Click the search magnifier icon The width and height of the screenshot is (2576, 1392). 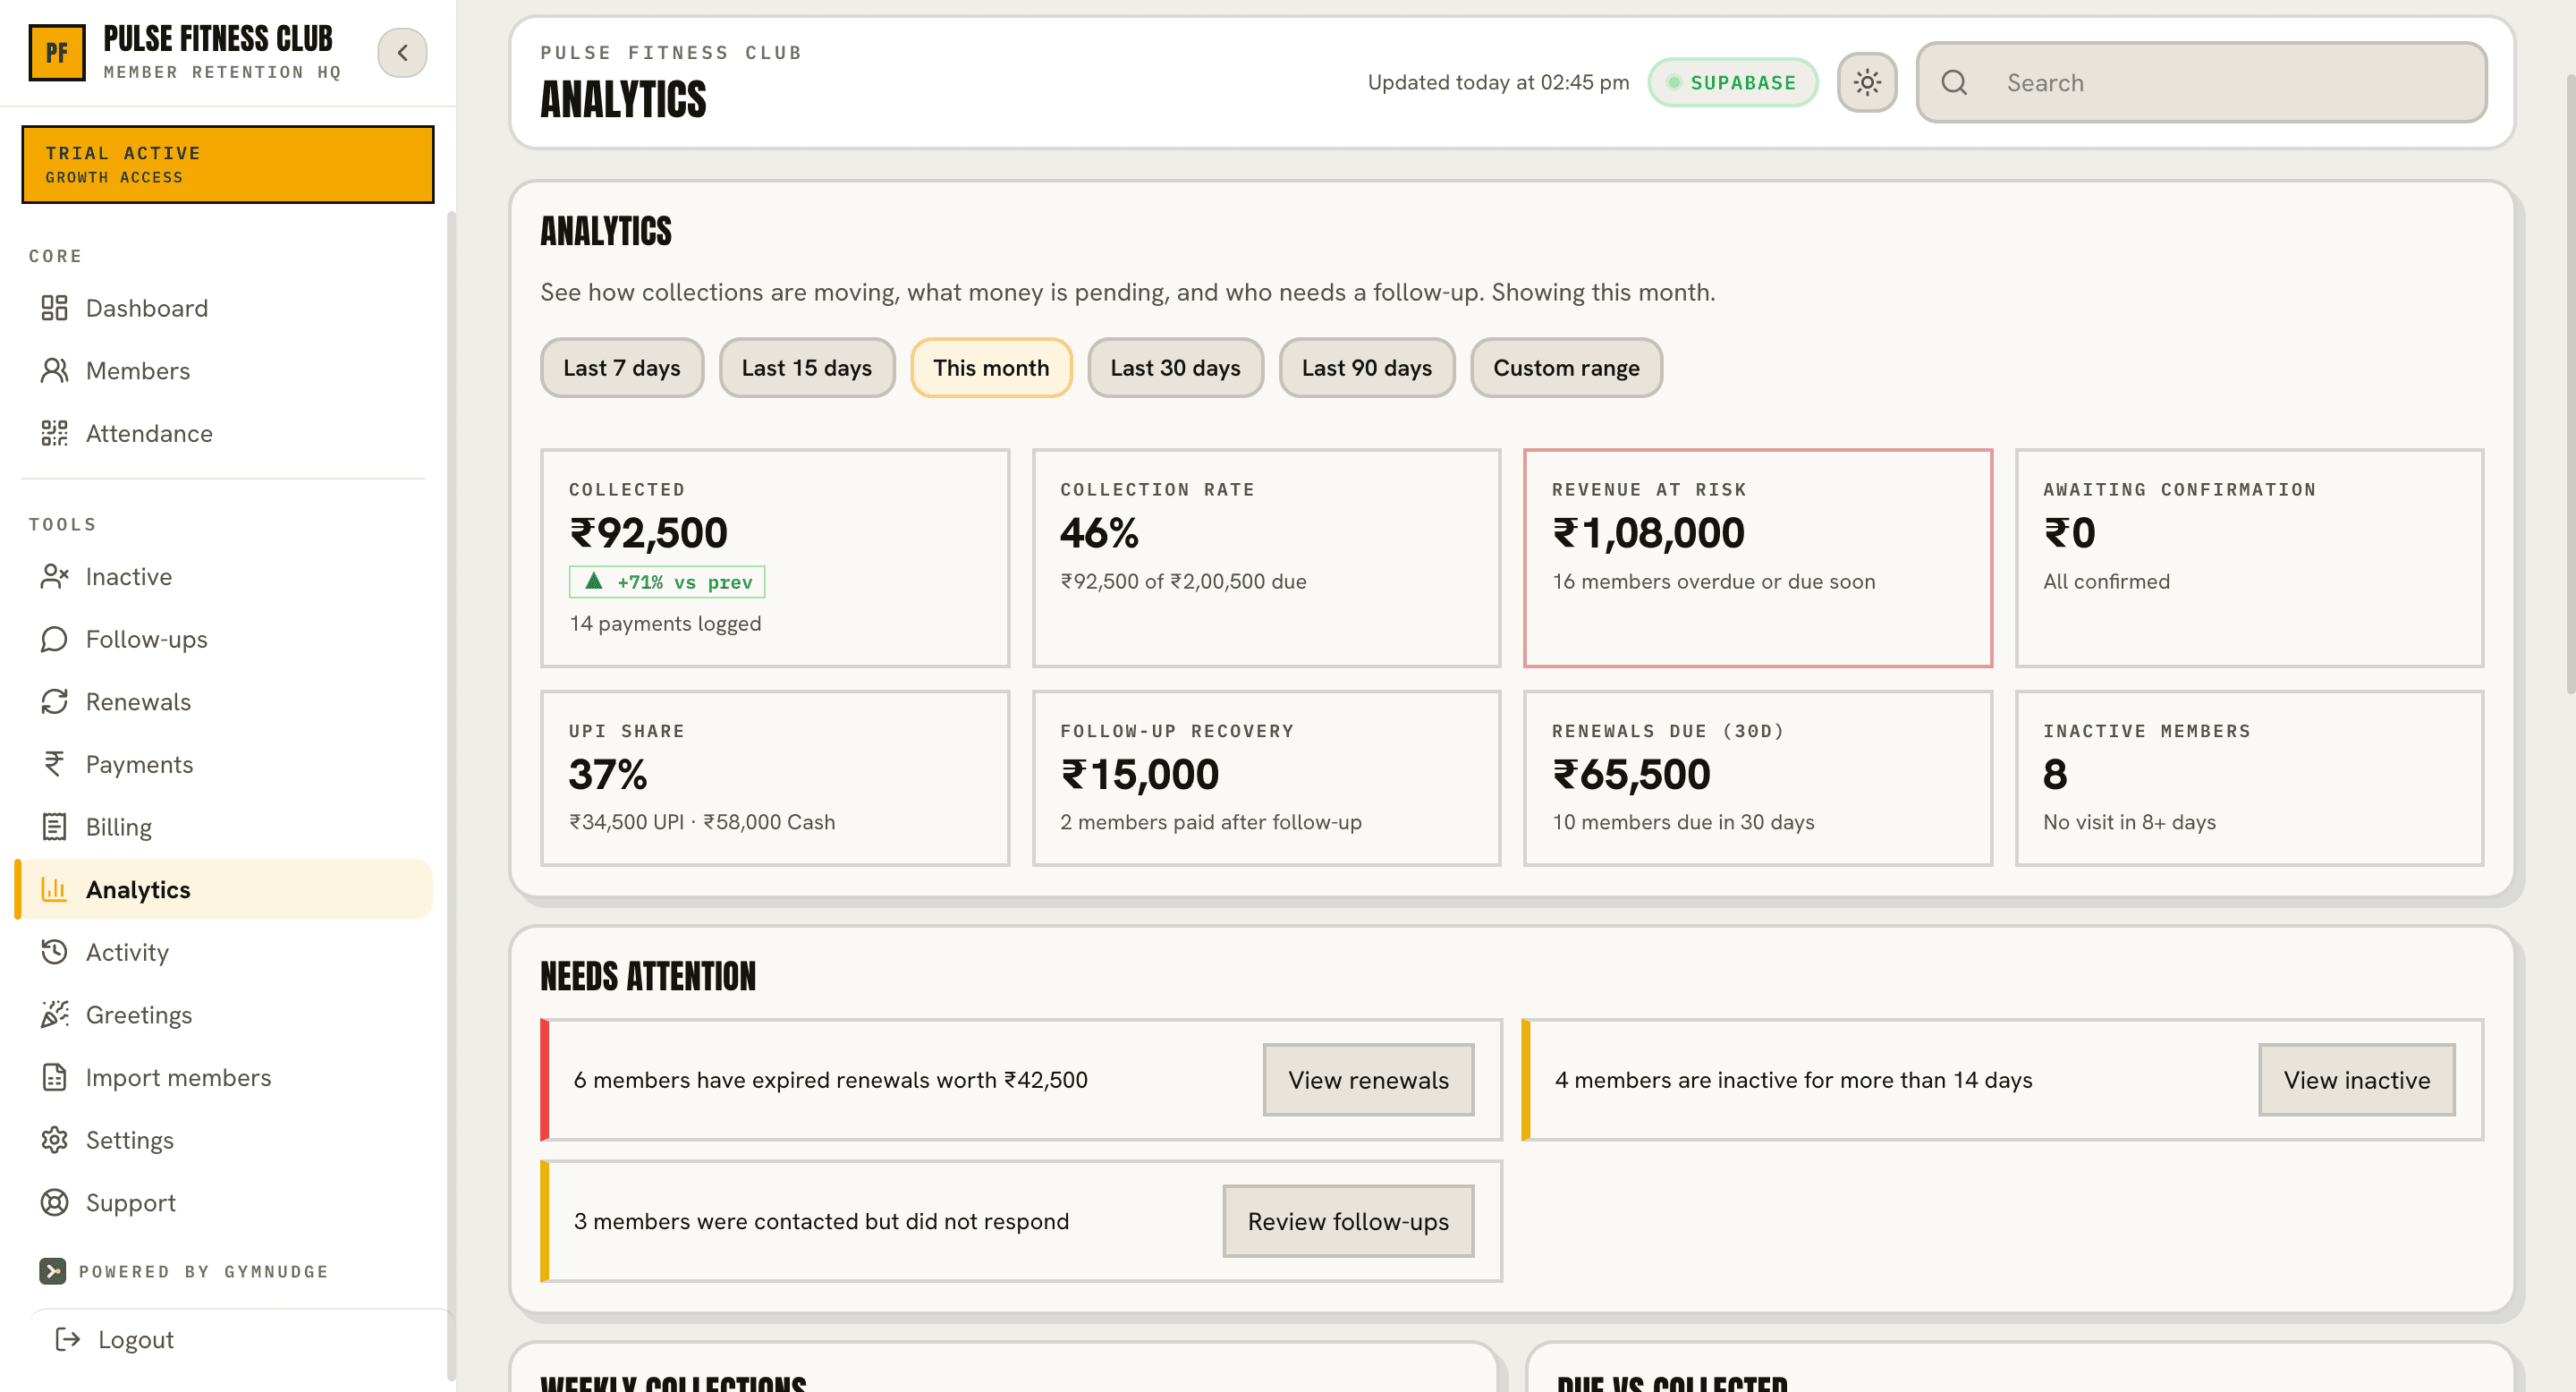click(1954, 82)
